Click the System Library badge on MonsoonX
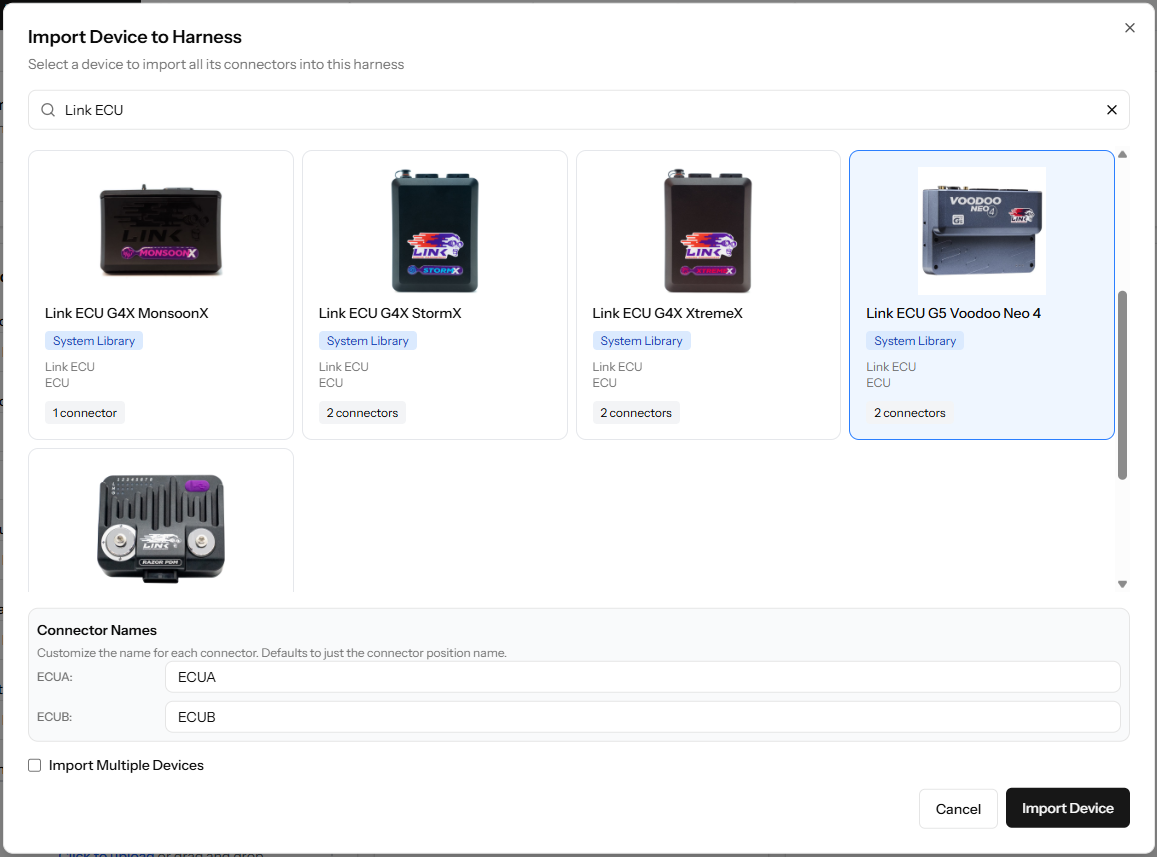Screen dimensions: 1157x857 tap(94, 340)
